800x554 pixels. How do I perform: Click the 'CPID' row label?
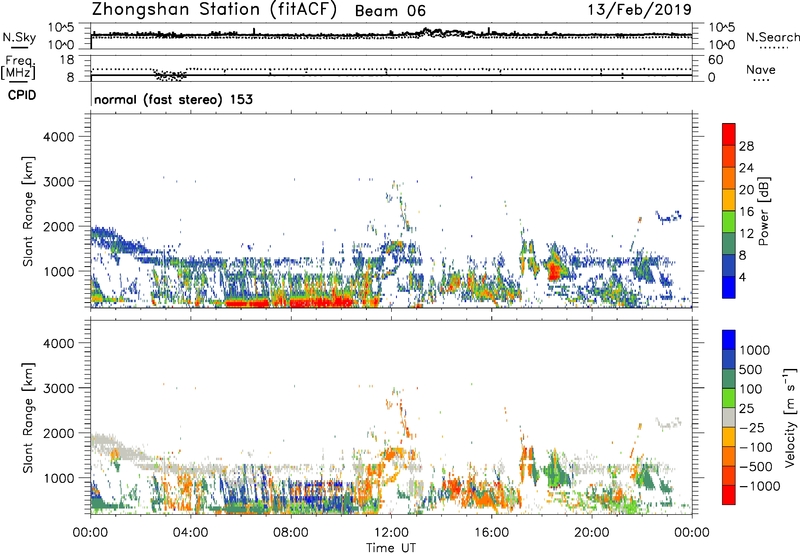coord(21,95)
